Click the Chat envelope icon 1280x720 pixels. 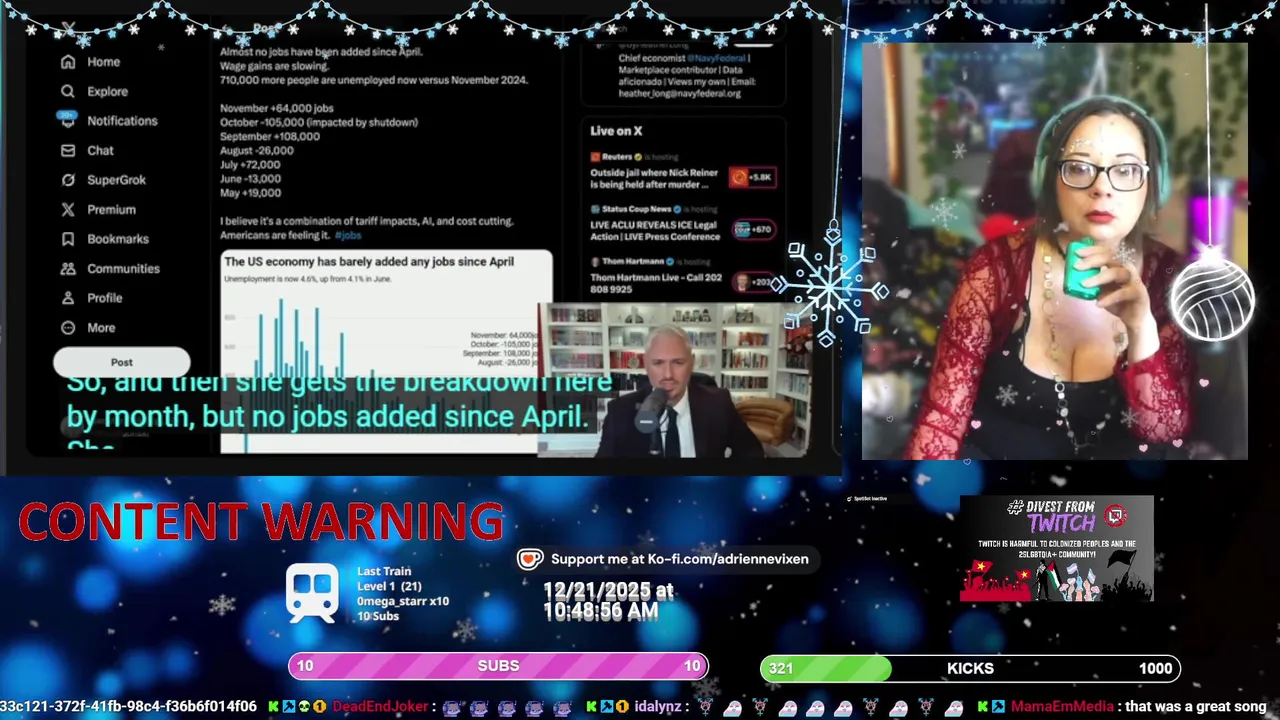(x=68, y=150)
